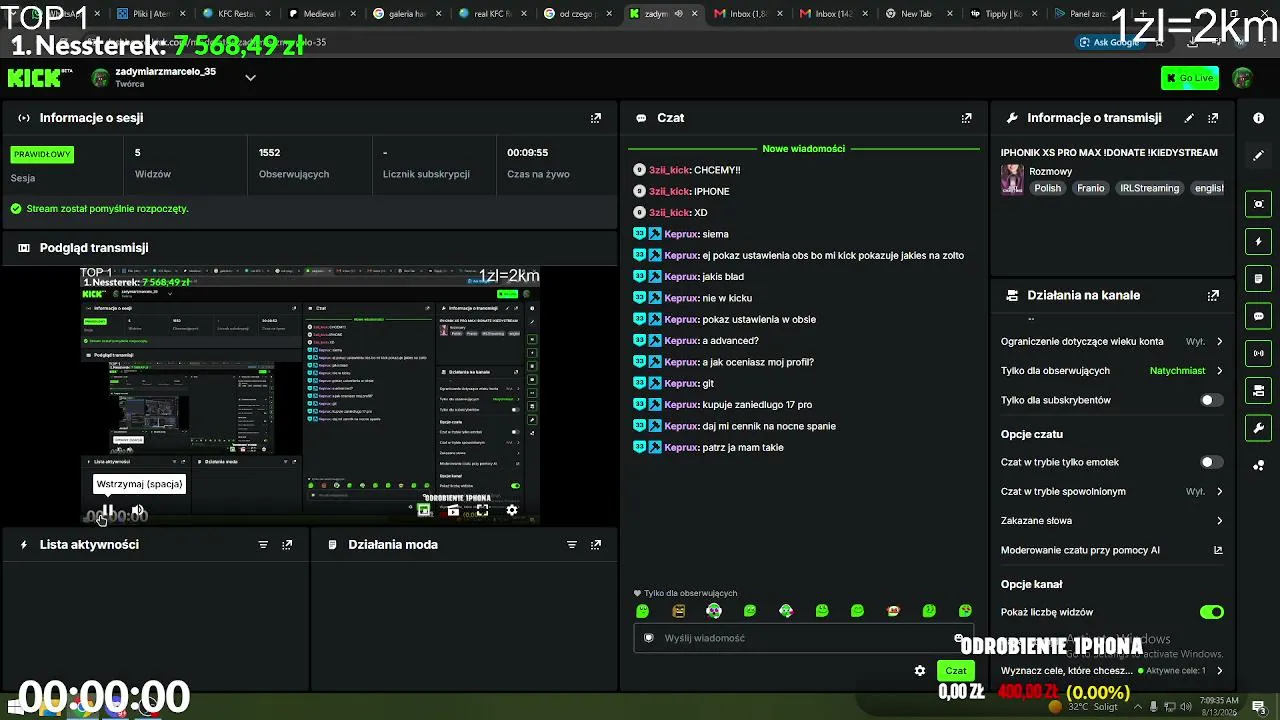
Task: Pop out the Działania moda panel
Action: pos(596,545)
